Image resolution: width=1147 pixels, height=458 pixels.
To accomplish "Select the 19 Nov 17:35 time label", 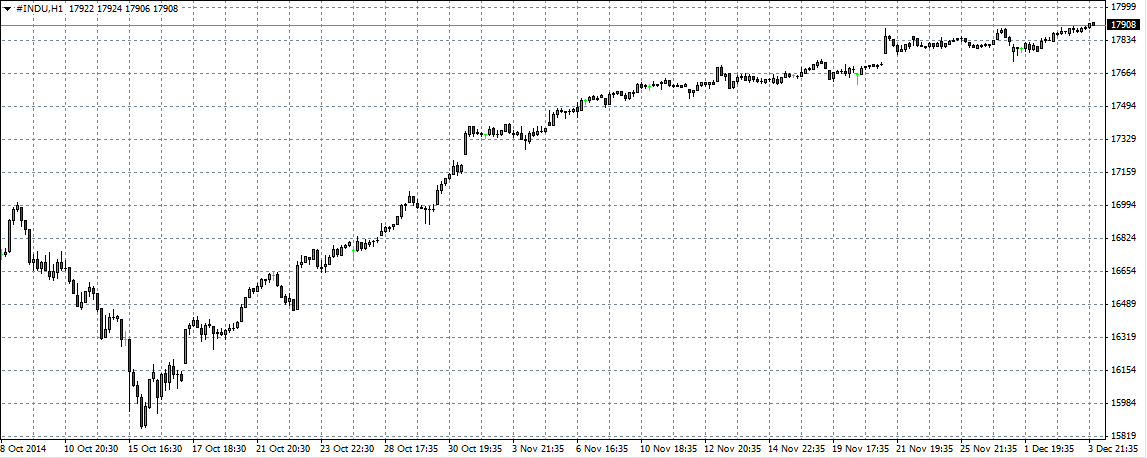I will click(x=859, y=450).
